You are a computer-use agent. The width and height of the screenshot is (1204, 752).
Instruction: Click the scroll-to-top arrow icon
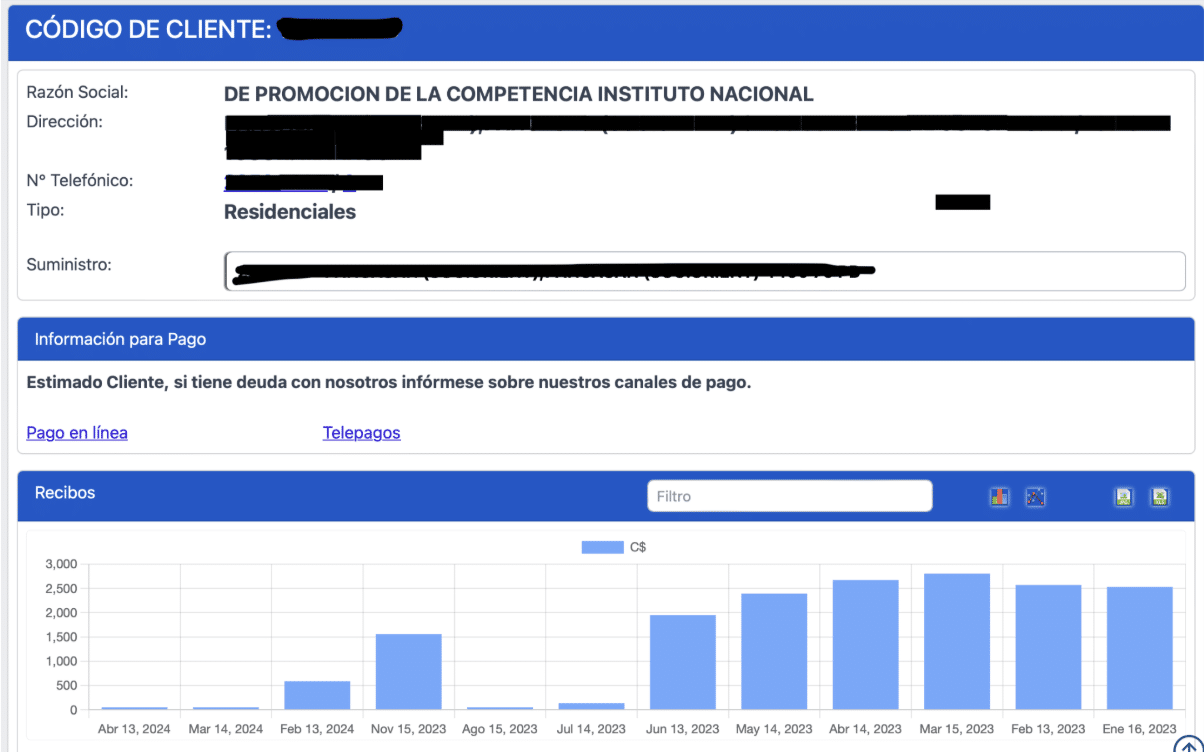tap(1187, 742)
